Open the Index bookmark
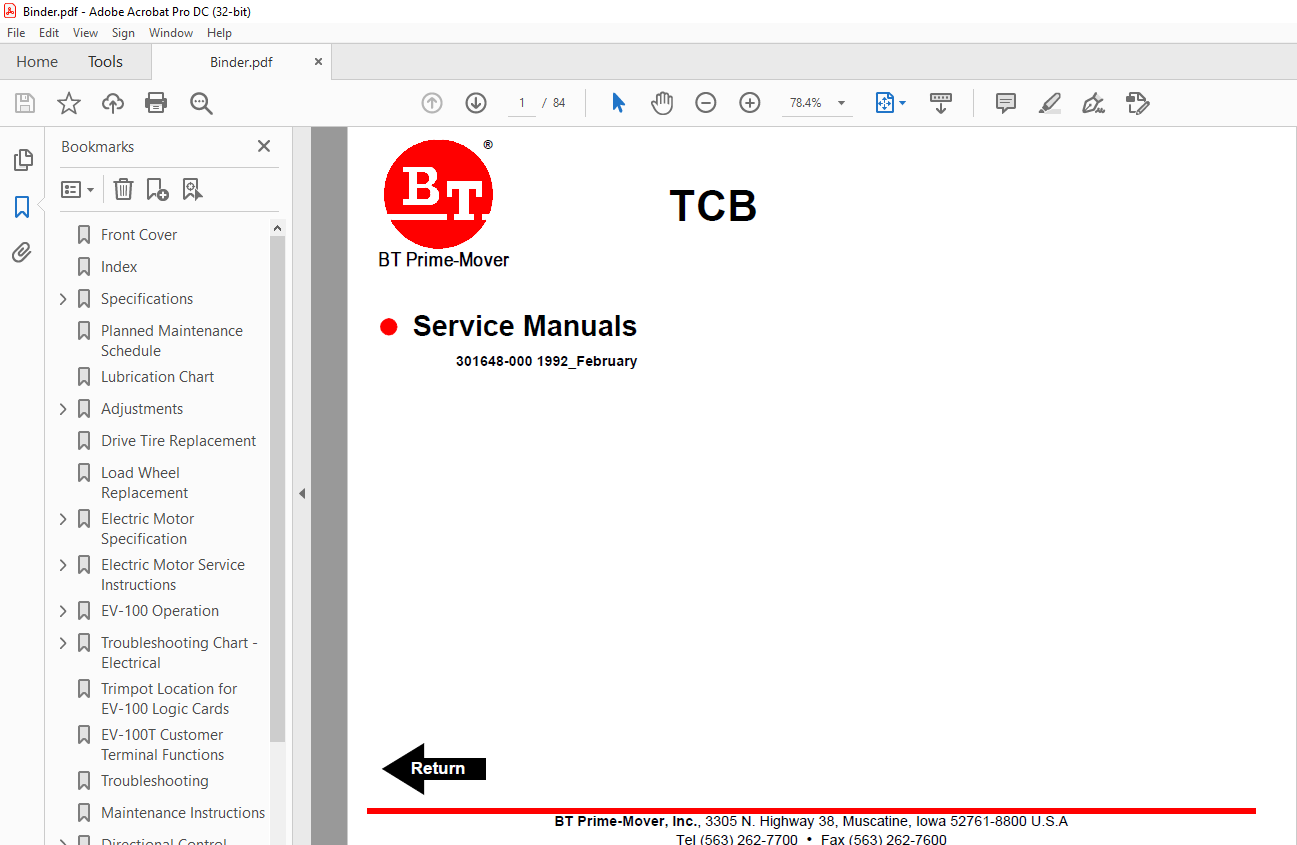 pyautogui.click(x=119, y=267)
